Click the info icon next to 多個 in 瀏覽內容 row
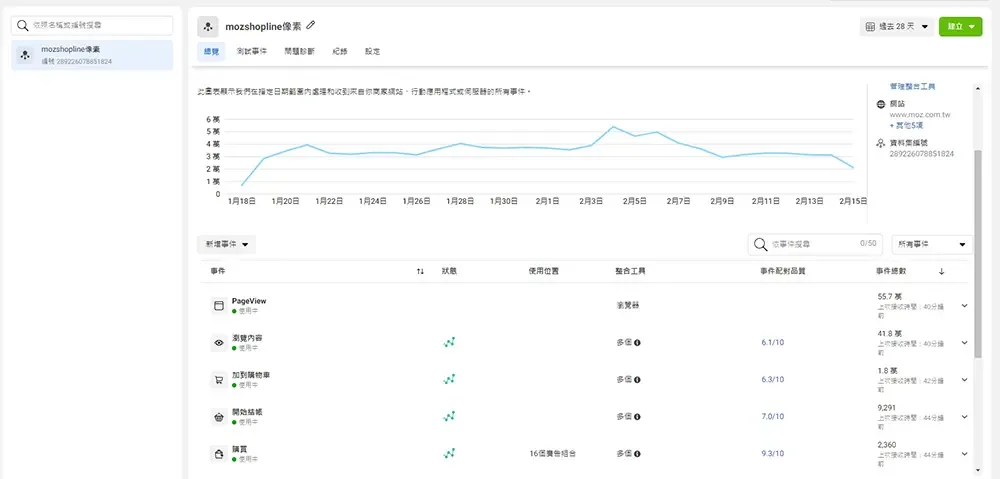The height and width of the screenshot is (479, 1000). click(637, 343)
